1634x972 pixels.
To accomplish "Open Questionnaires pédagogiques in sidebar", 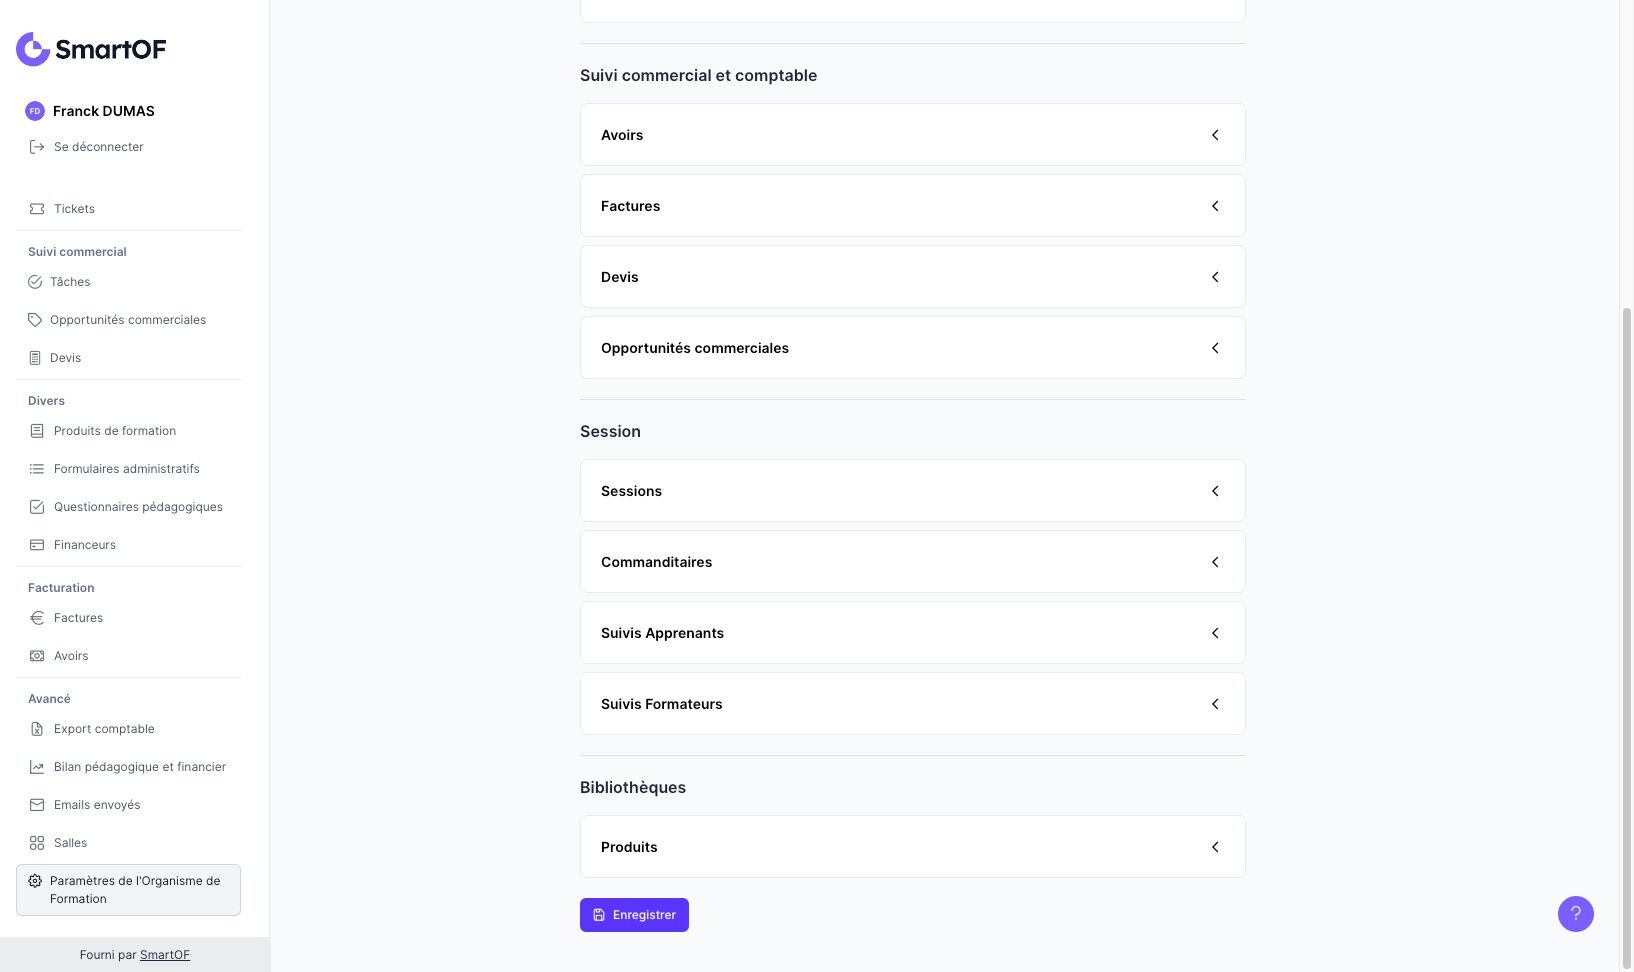I will [x=138, y=507].
